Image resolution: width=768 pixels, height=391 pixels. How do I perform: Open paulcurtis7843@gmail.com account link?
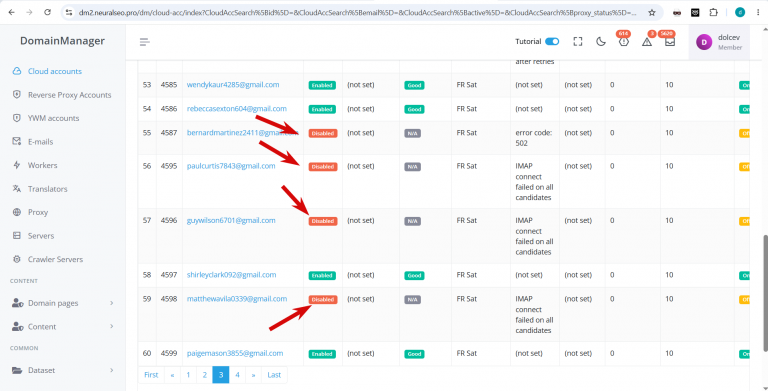pos(231,166)
